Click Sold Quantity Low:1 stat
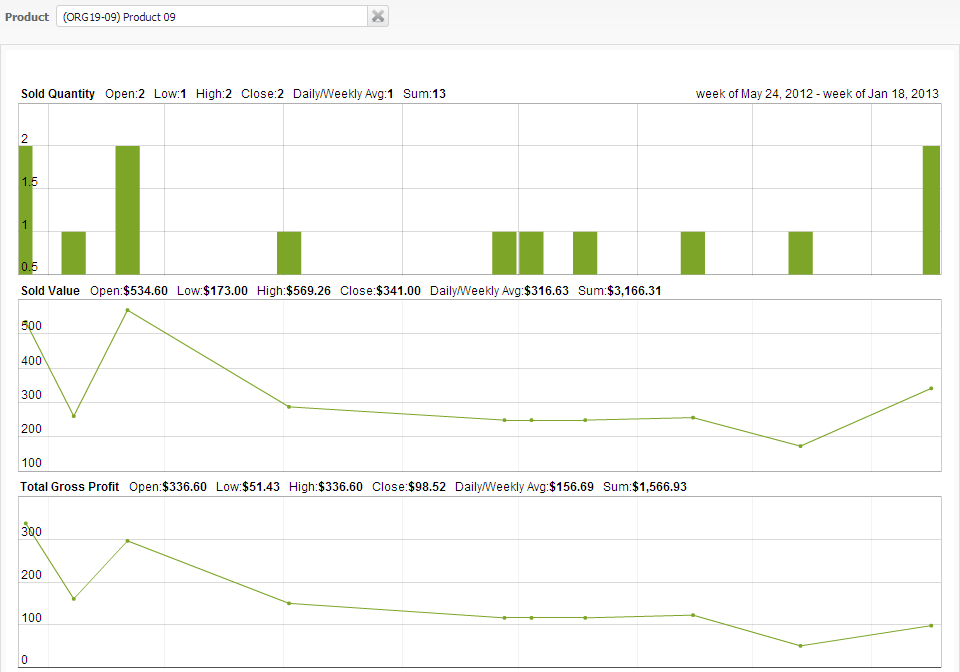The image size is (960, 672). tap(170, 94)
